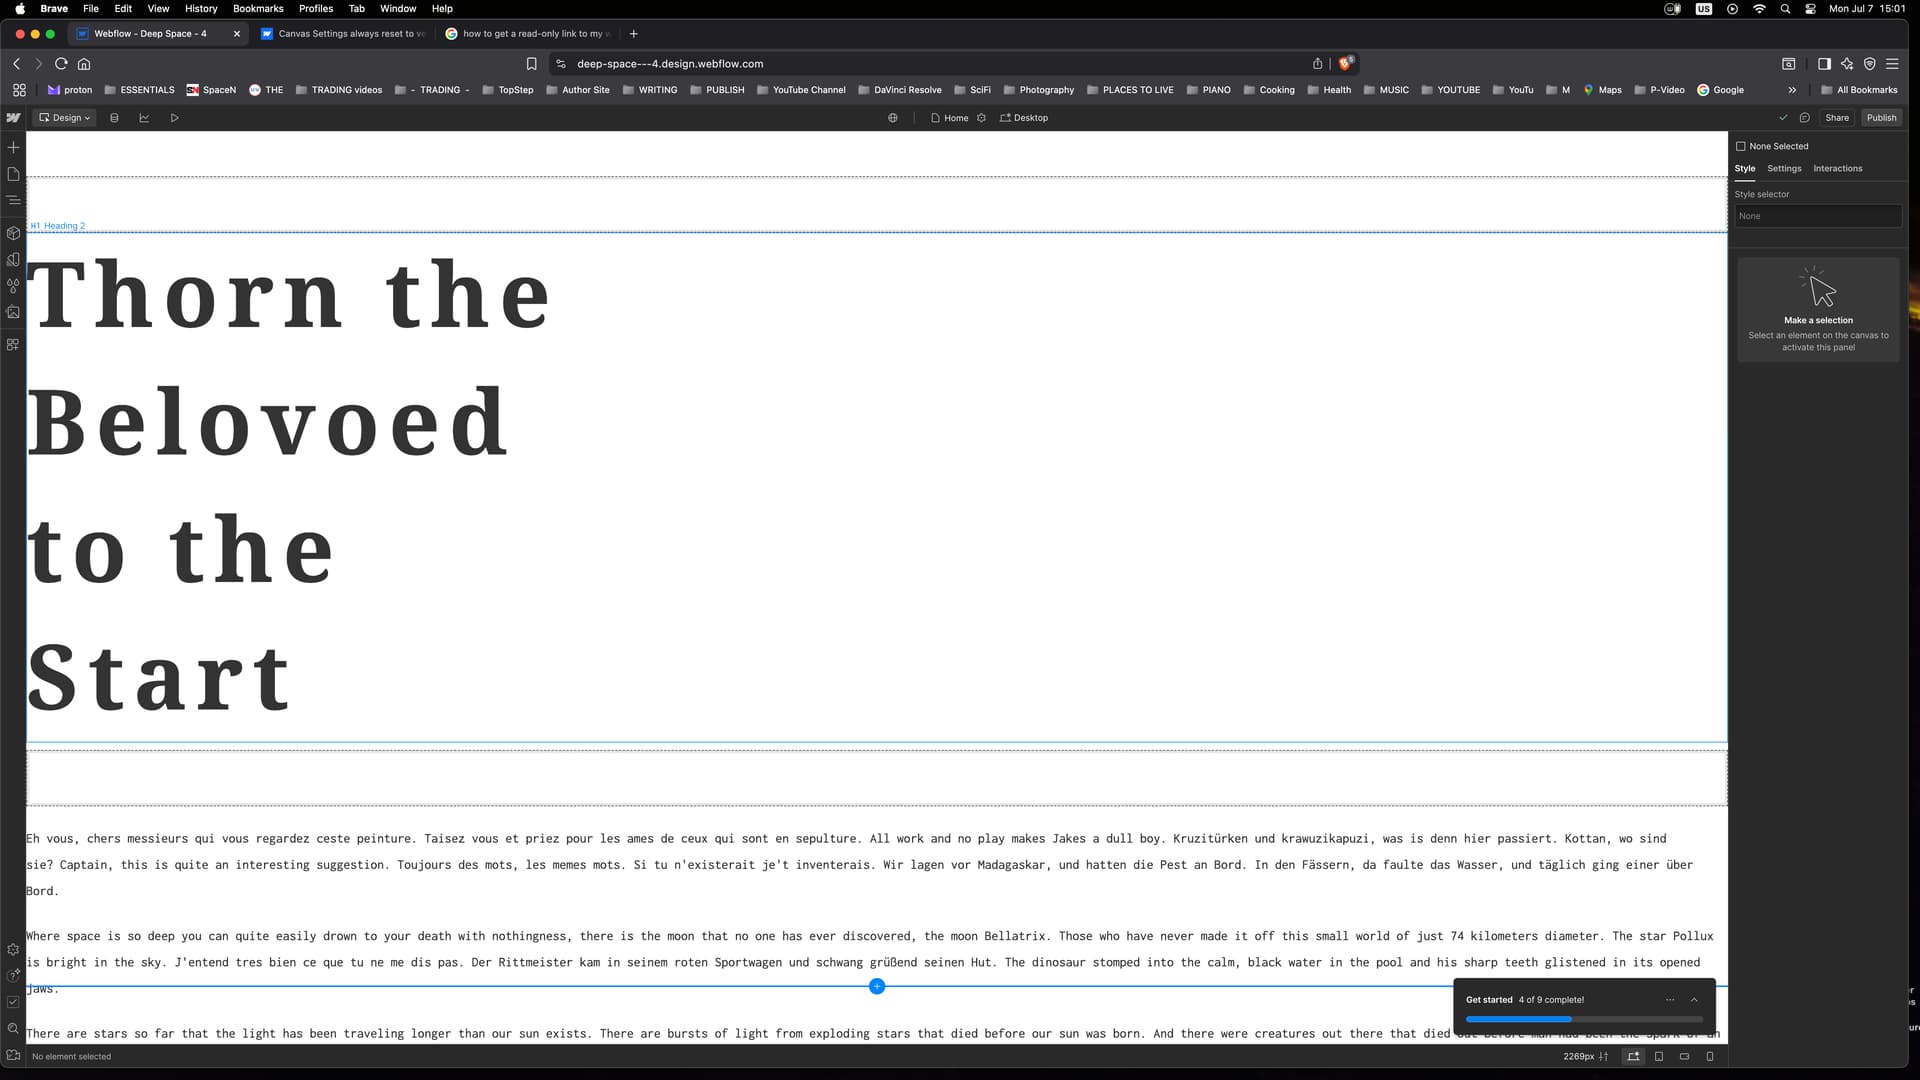Open the Home page selector
The width and height of the screenshot is (1920, 1080).
950,118
